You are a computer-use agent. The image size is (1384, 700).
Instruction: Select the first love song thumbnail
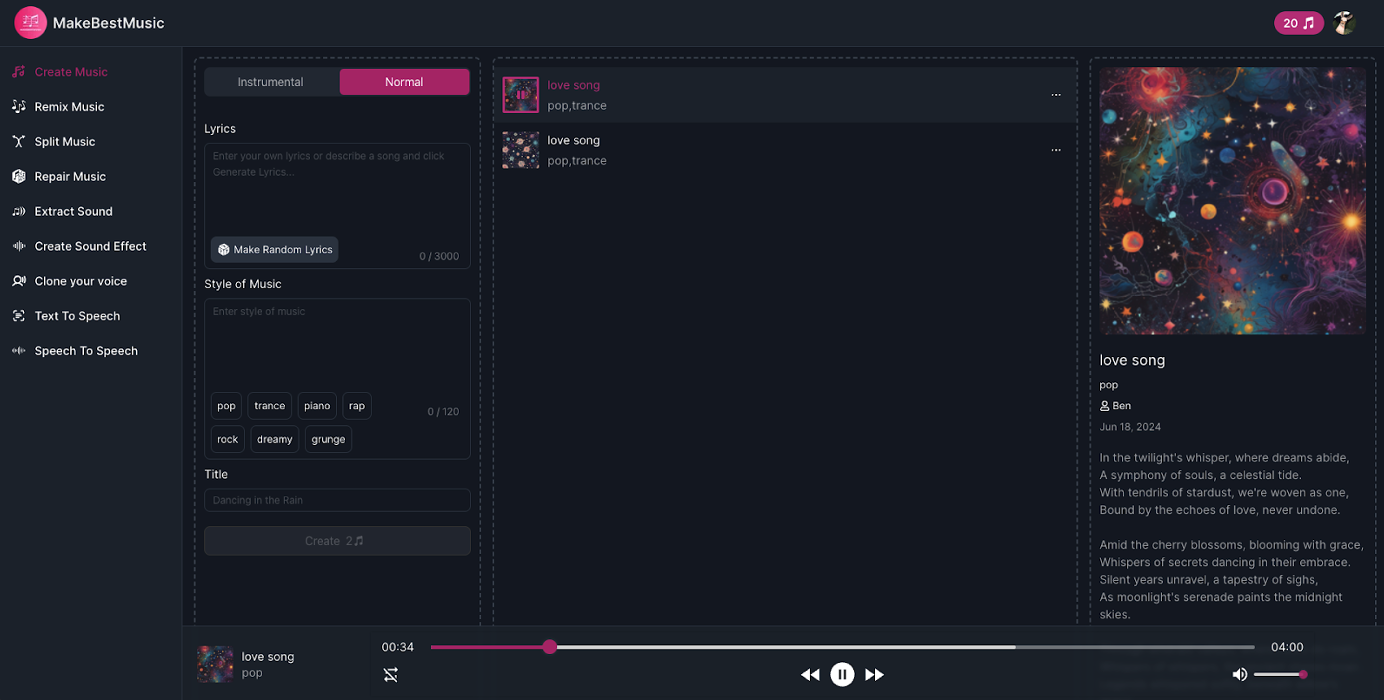[521, 95]
